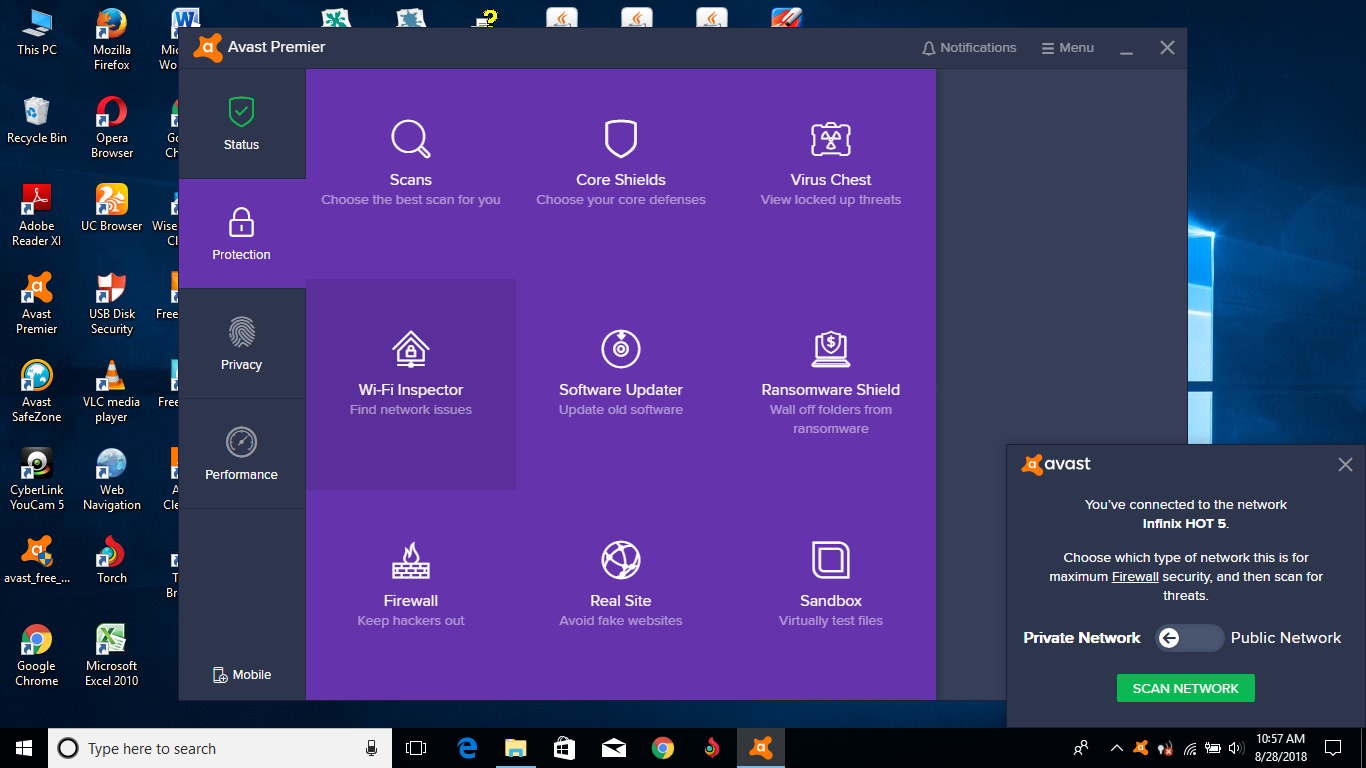This screenshot has width=1366, height=768.
Task: Select the Web Navigation desktop icon
Action: 112,479
